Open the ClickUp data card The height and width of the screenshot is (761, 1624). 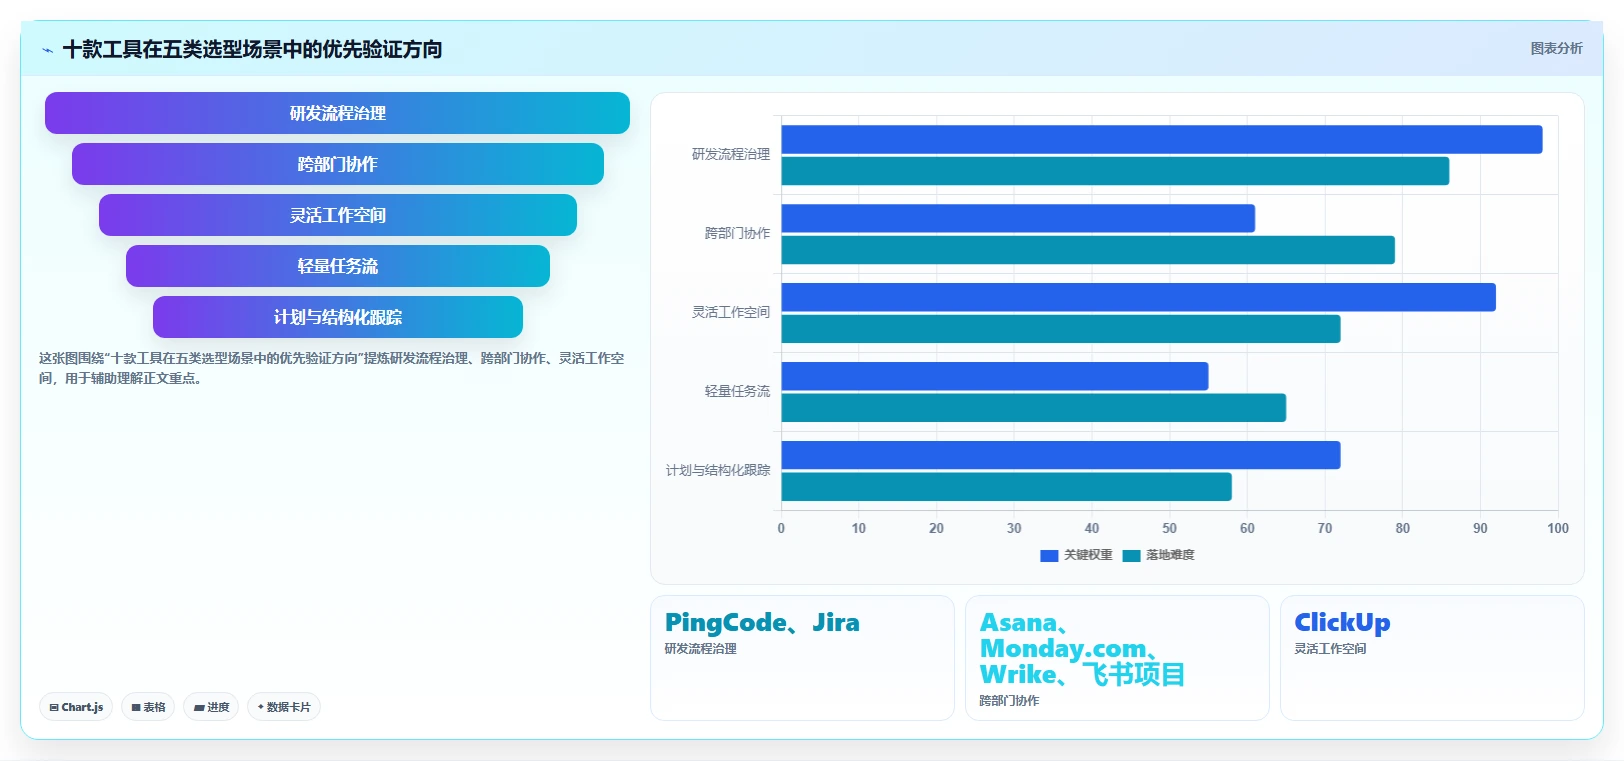click(x=1432, y=658)
